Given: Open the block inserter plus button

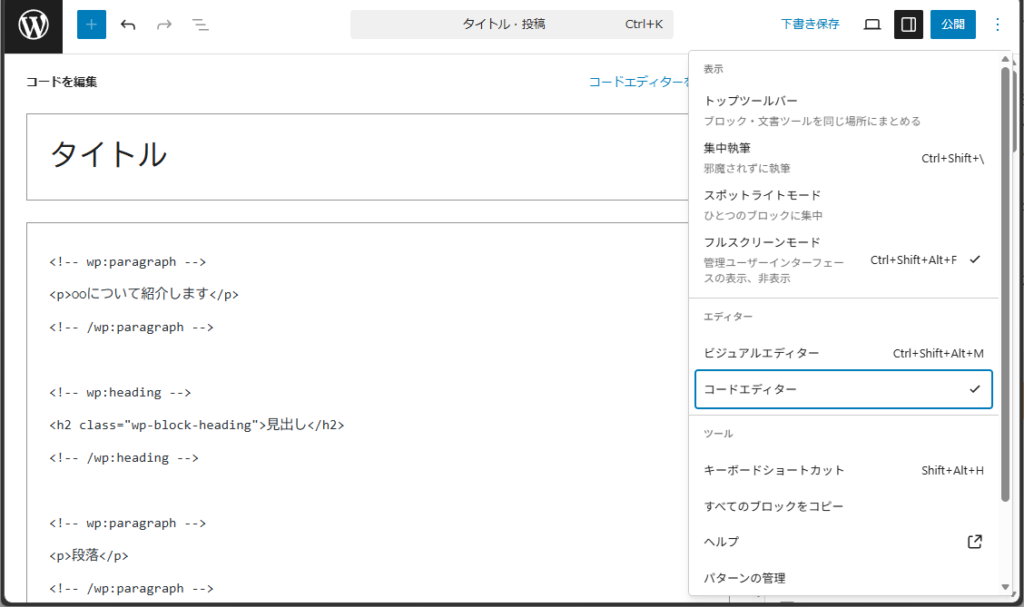Looking at the screenshot, I should point(91,24).
